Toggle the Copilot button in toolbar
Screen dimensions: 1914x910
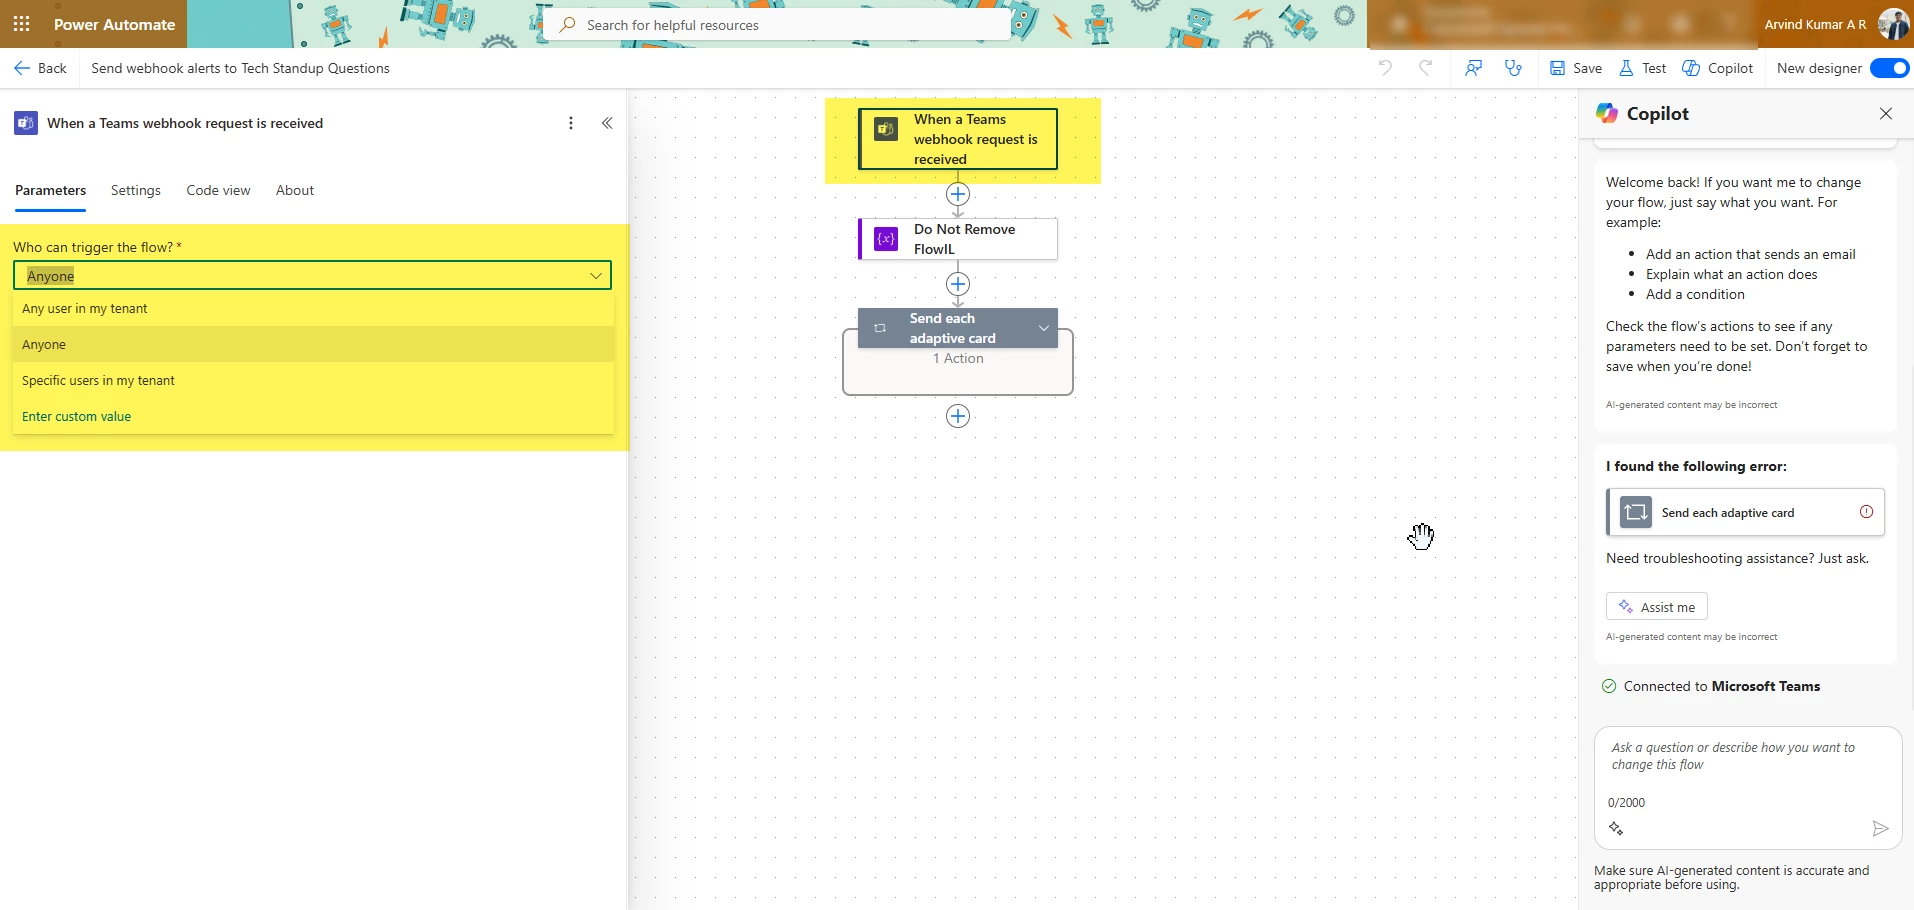(1718, 68)
